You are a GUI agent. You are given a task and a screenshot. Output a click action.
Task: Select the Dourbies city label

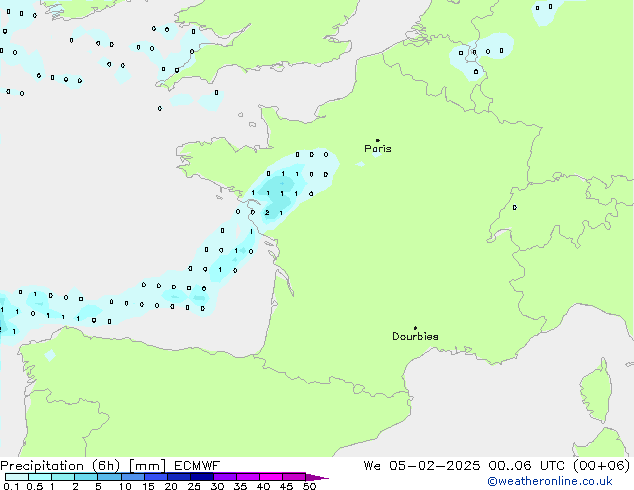pyautogui.click(x=415, y=336)
